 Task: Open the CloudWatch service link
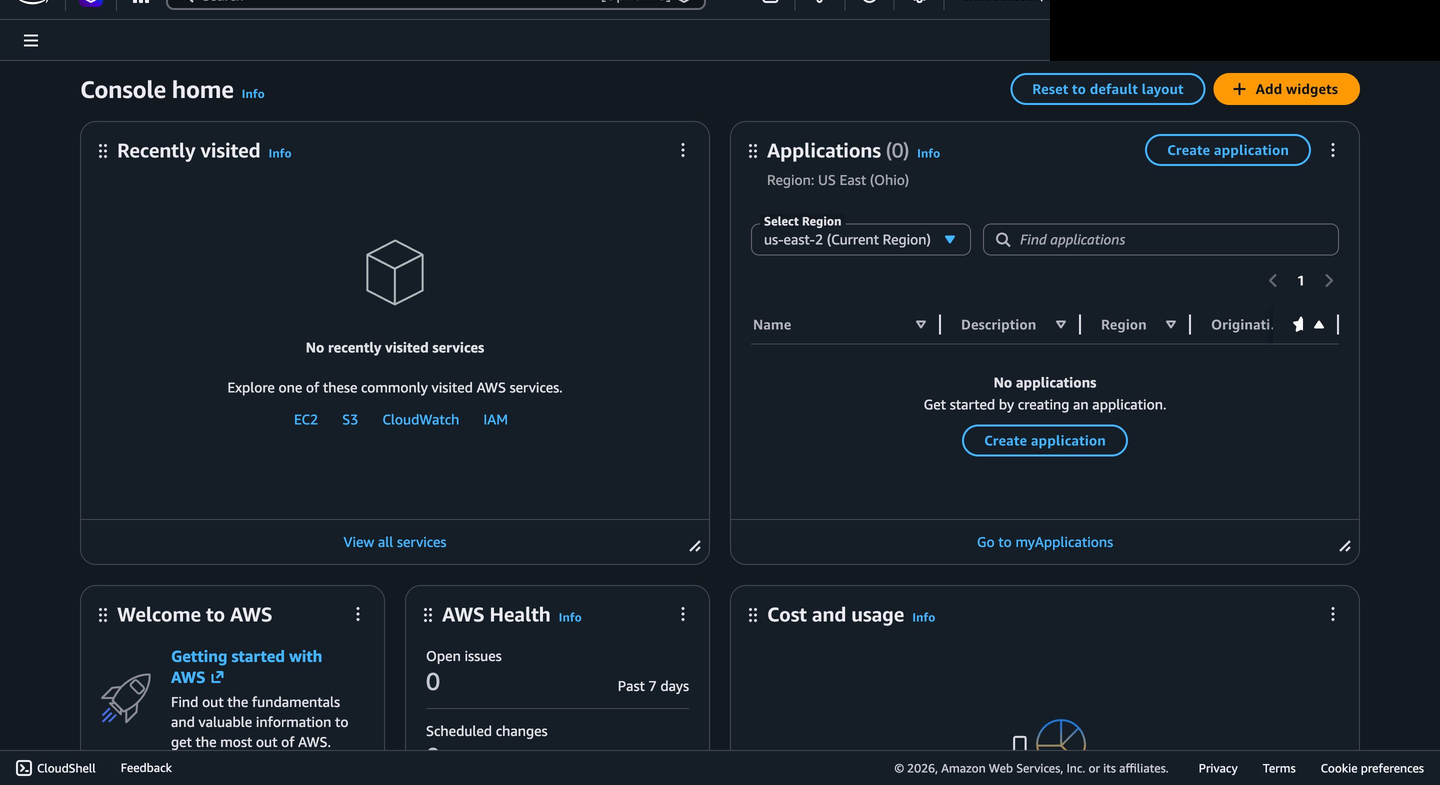point(421,420)
